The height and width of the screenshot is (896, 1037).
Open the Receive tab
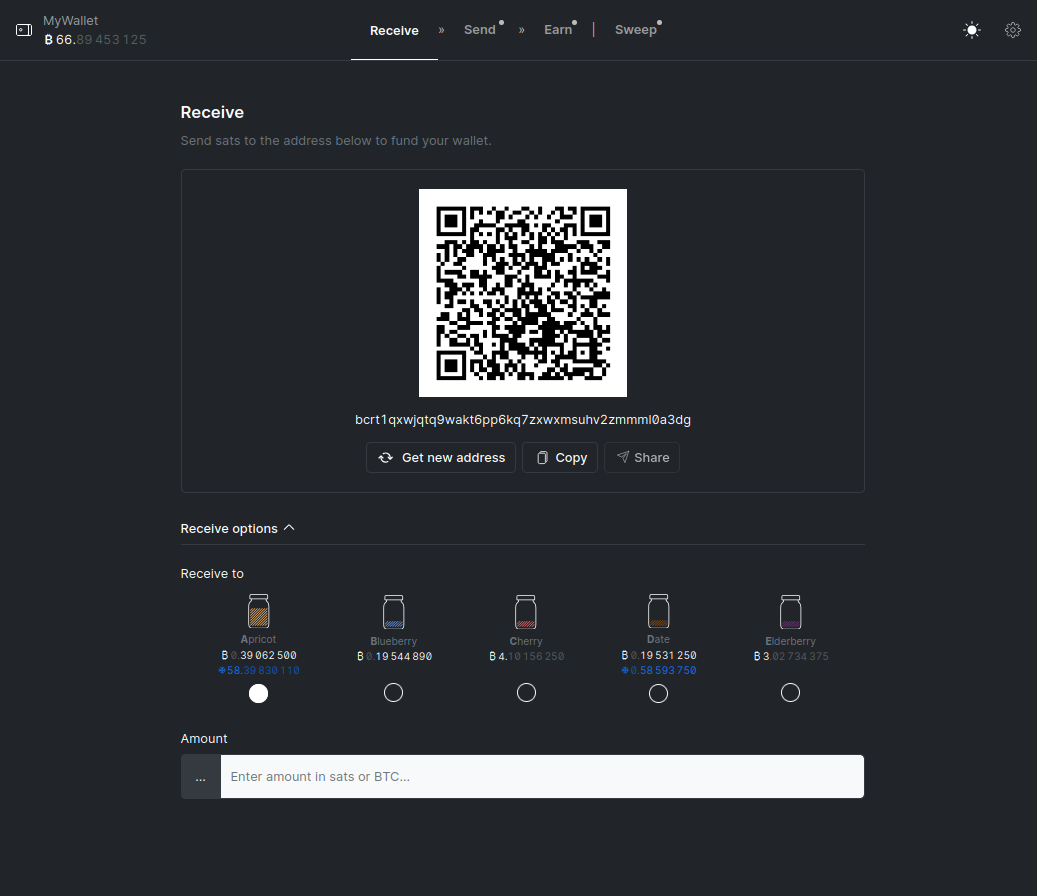point(394,30)
